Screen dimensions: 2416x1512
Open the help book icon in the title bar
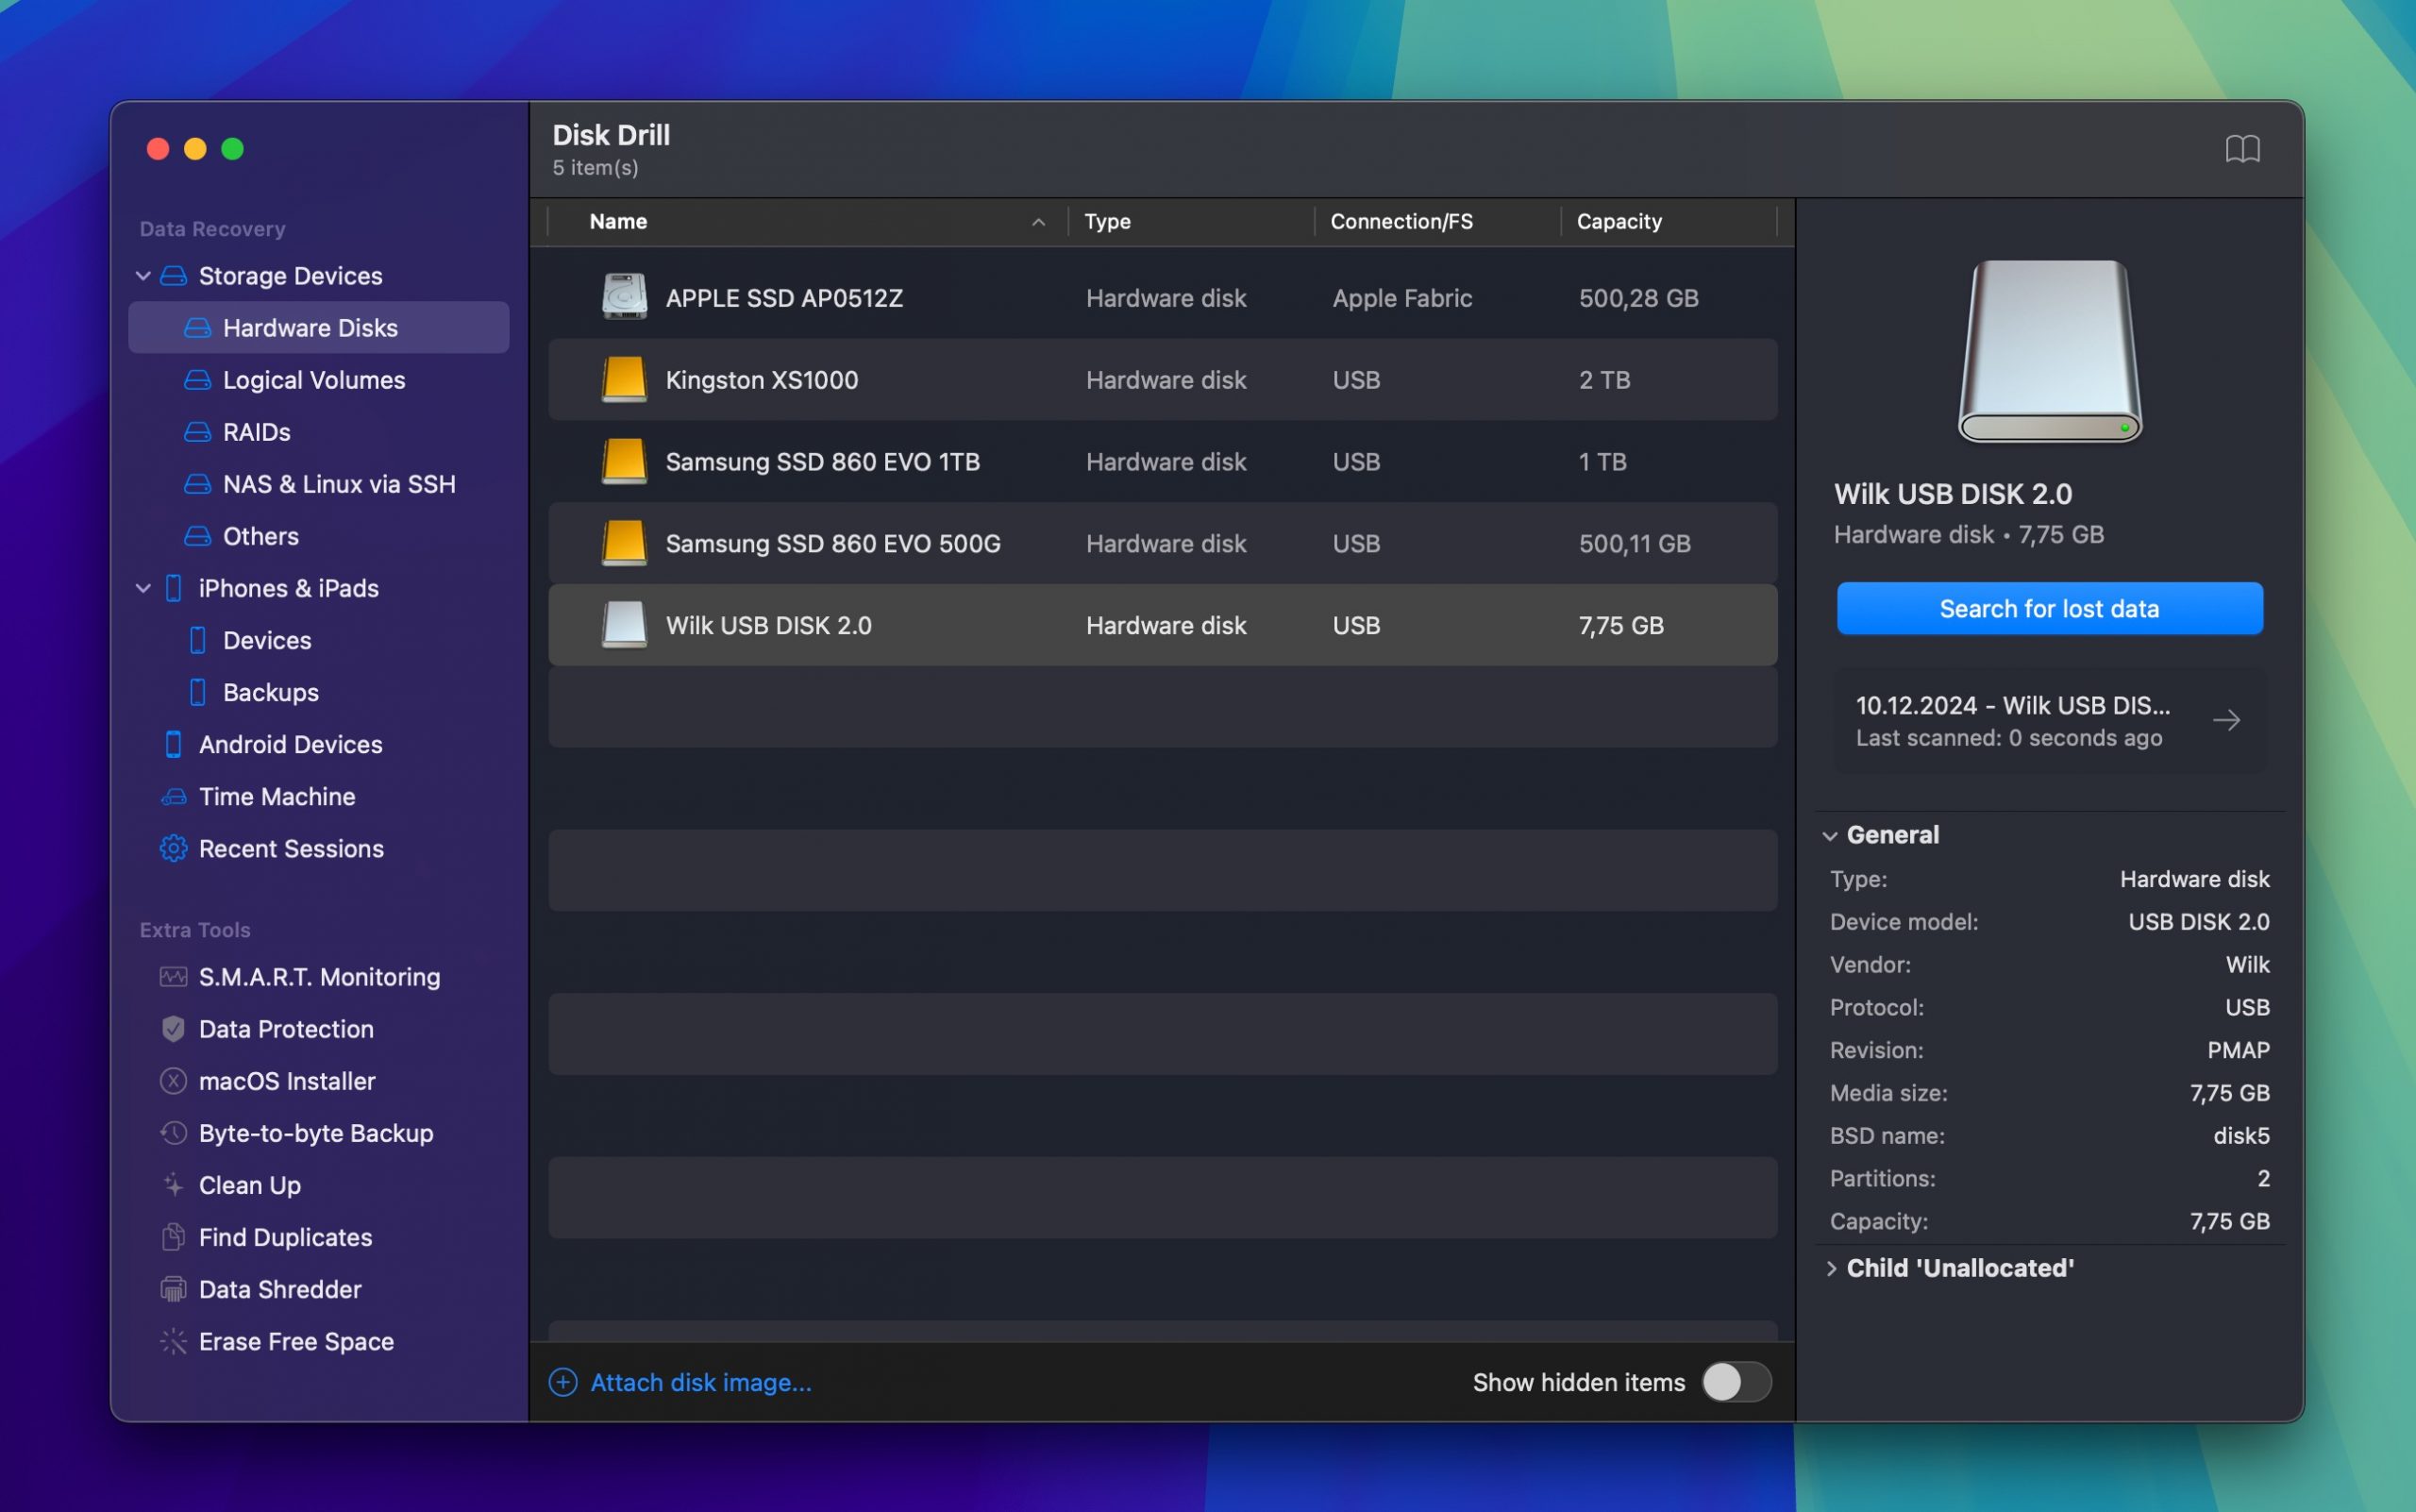2242,149
